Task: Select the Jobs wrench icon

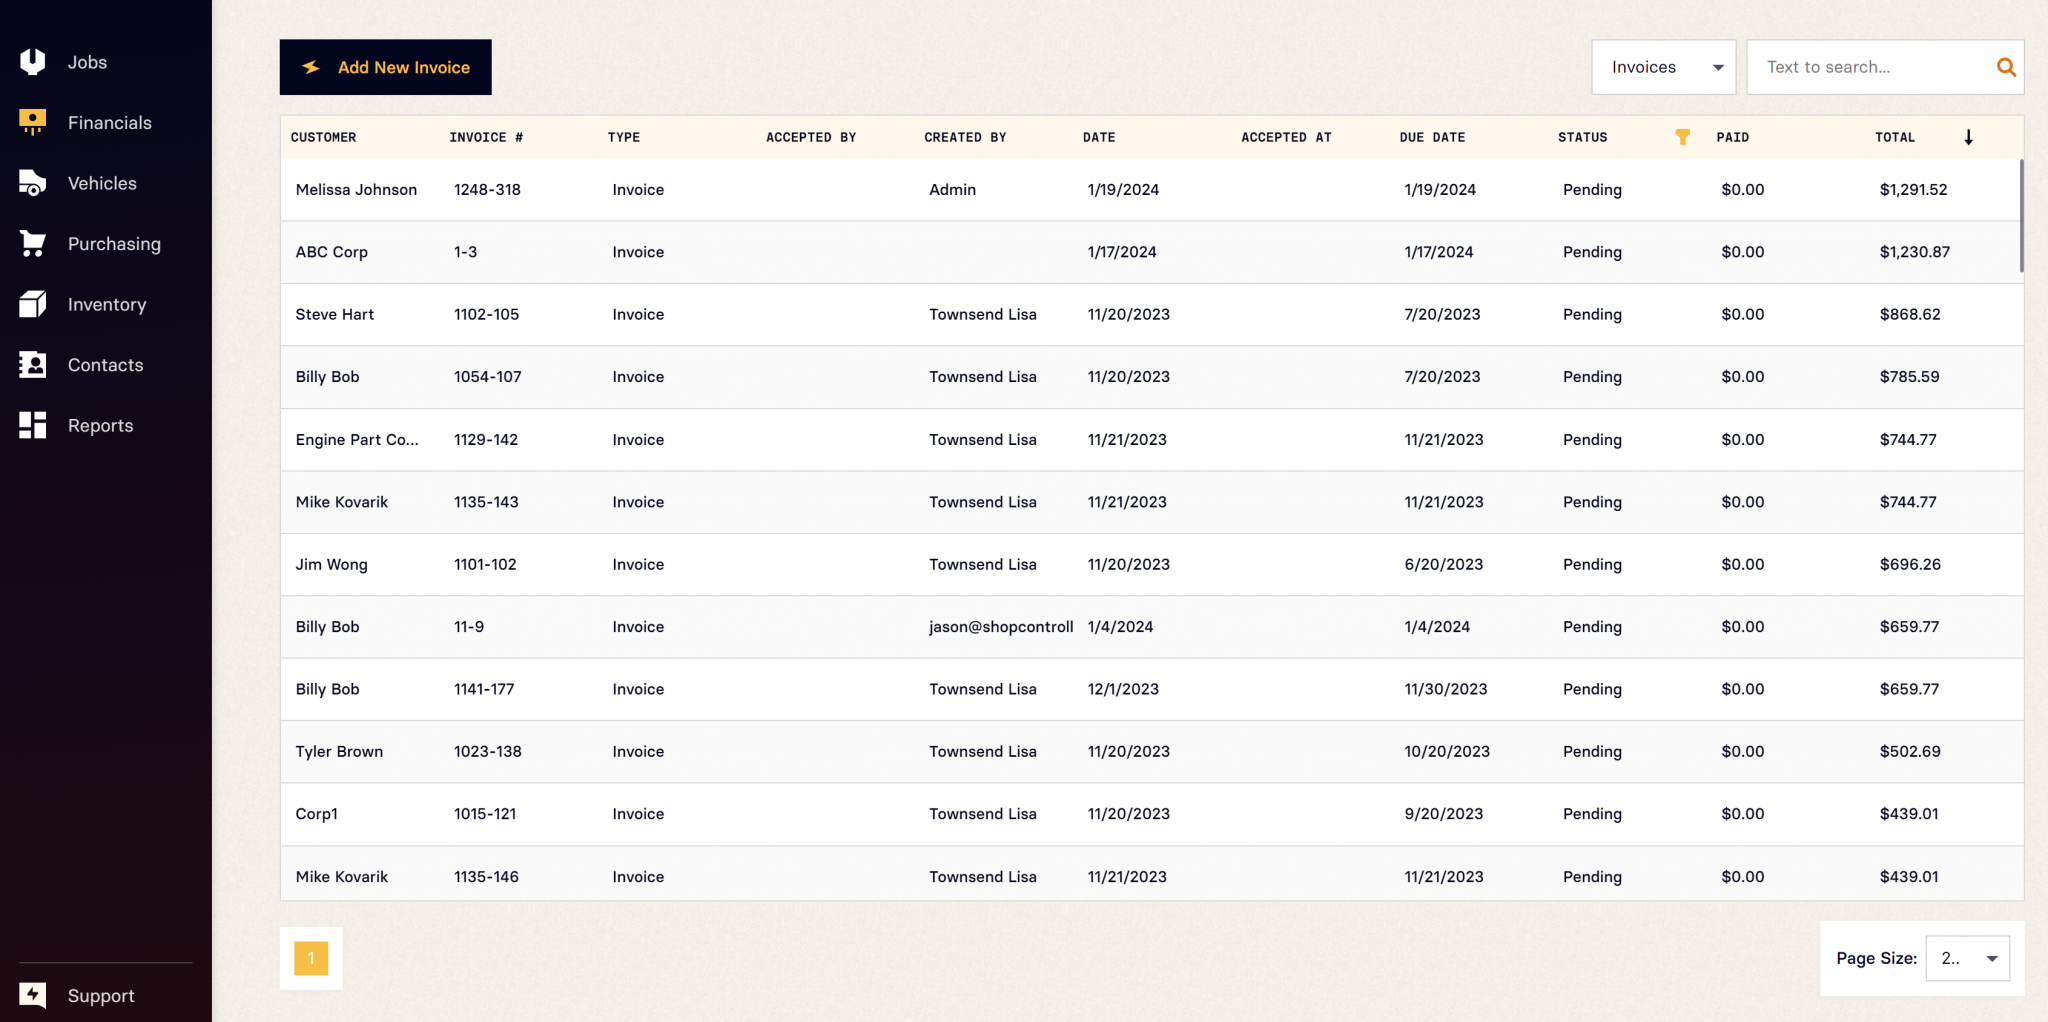Action: 32,61
